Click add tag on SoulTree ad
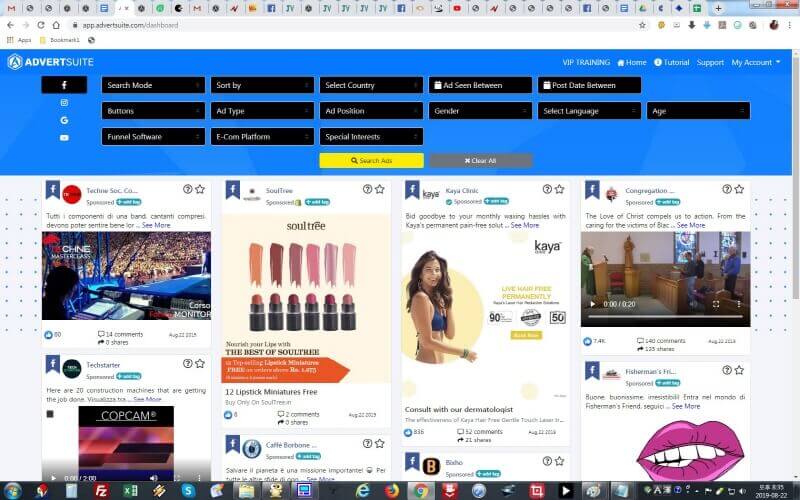 (317, 202)
